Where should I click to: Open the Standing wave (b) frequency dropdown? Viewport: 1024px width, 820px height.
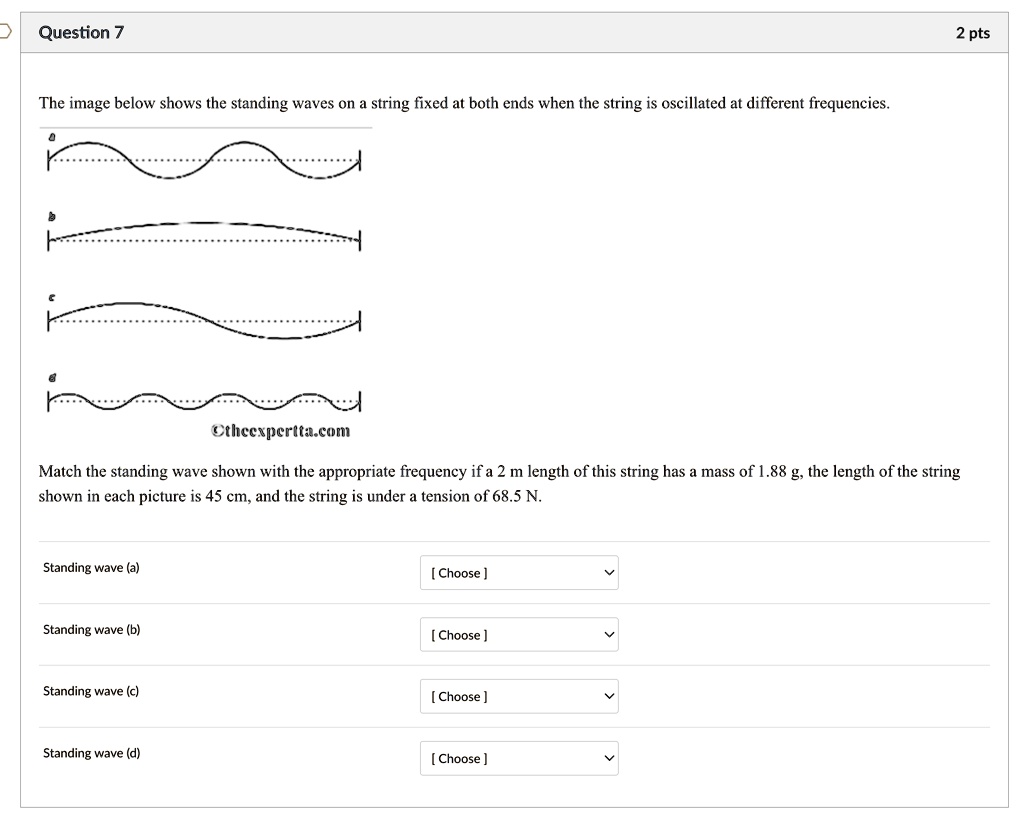[x=518, y=634]
